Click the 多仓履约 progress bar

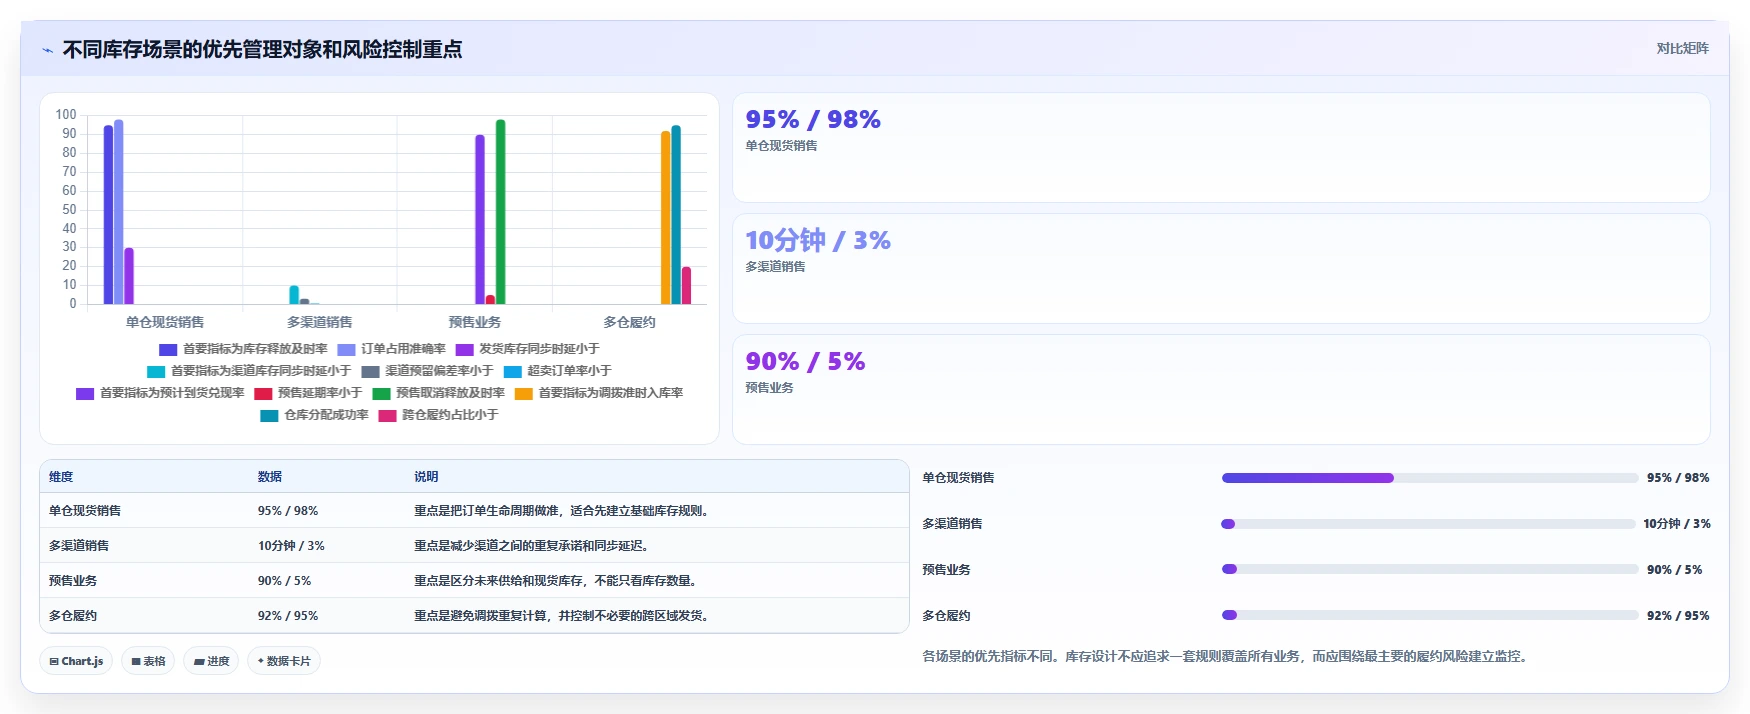[1429, 615]
